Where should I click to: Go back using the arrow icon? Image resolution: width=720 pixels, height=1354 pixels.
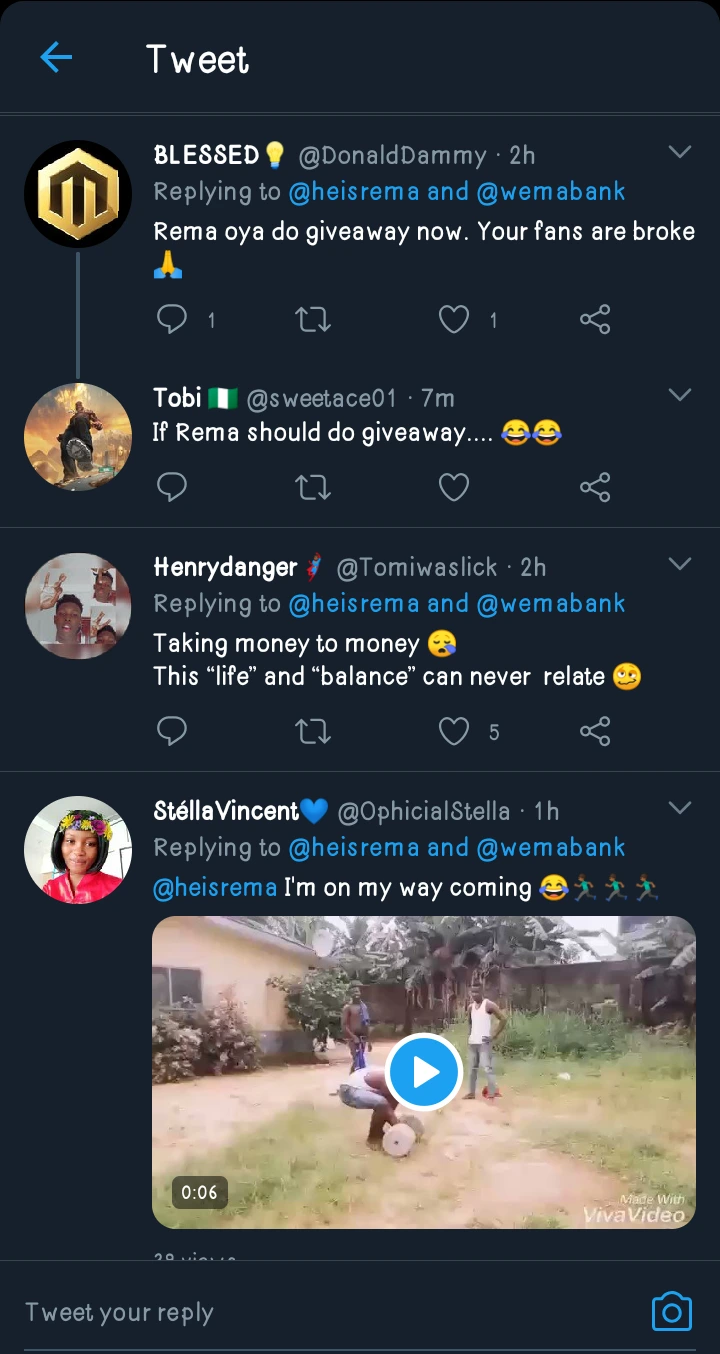(x=56, y=59)
